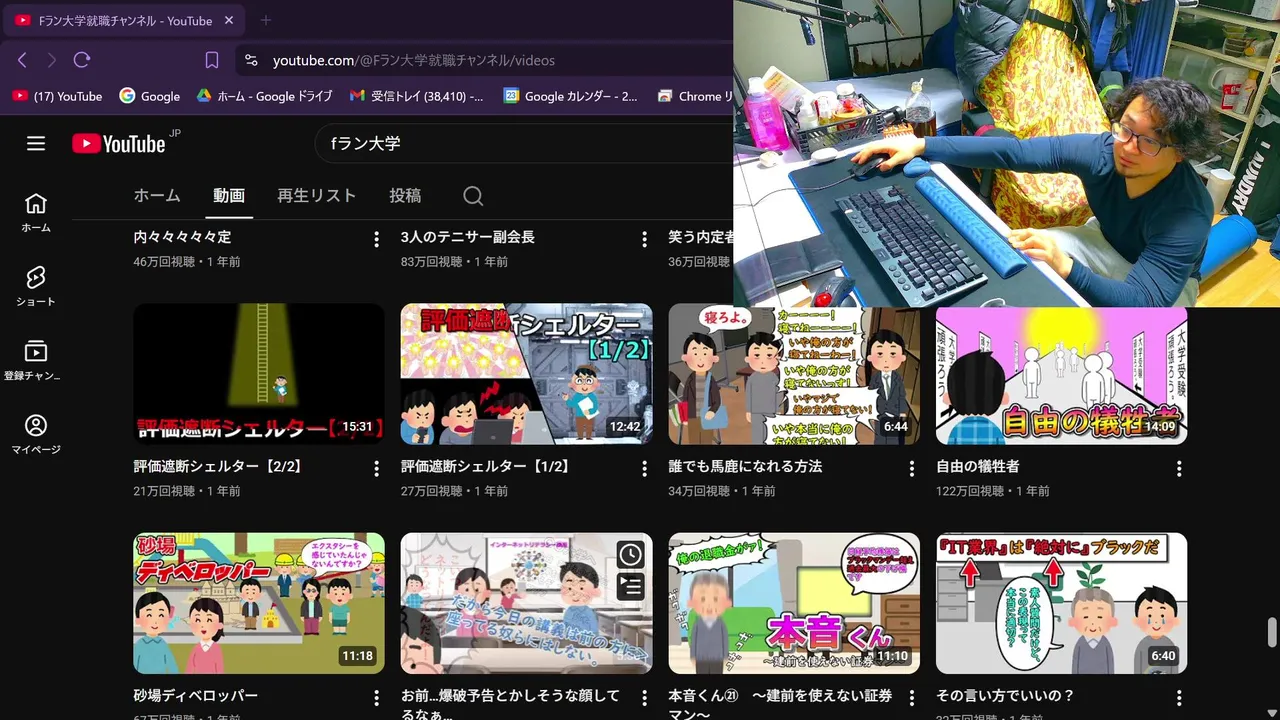Viewport: 1280px width, 720px height.
Task: Play the 砂場ディベロッパー thumbnail
Action: point(259,603)
